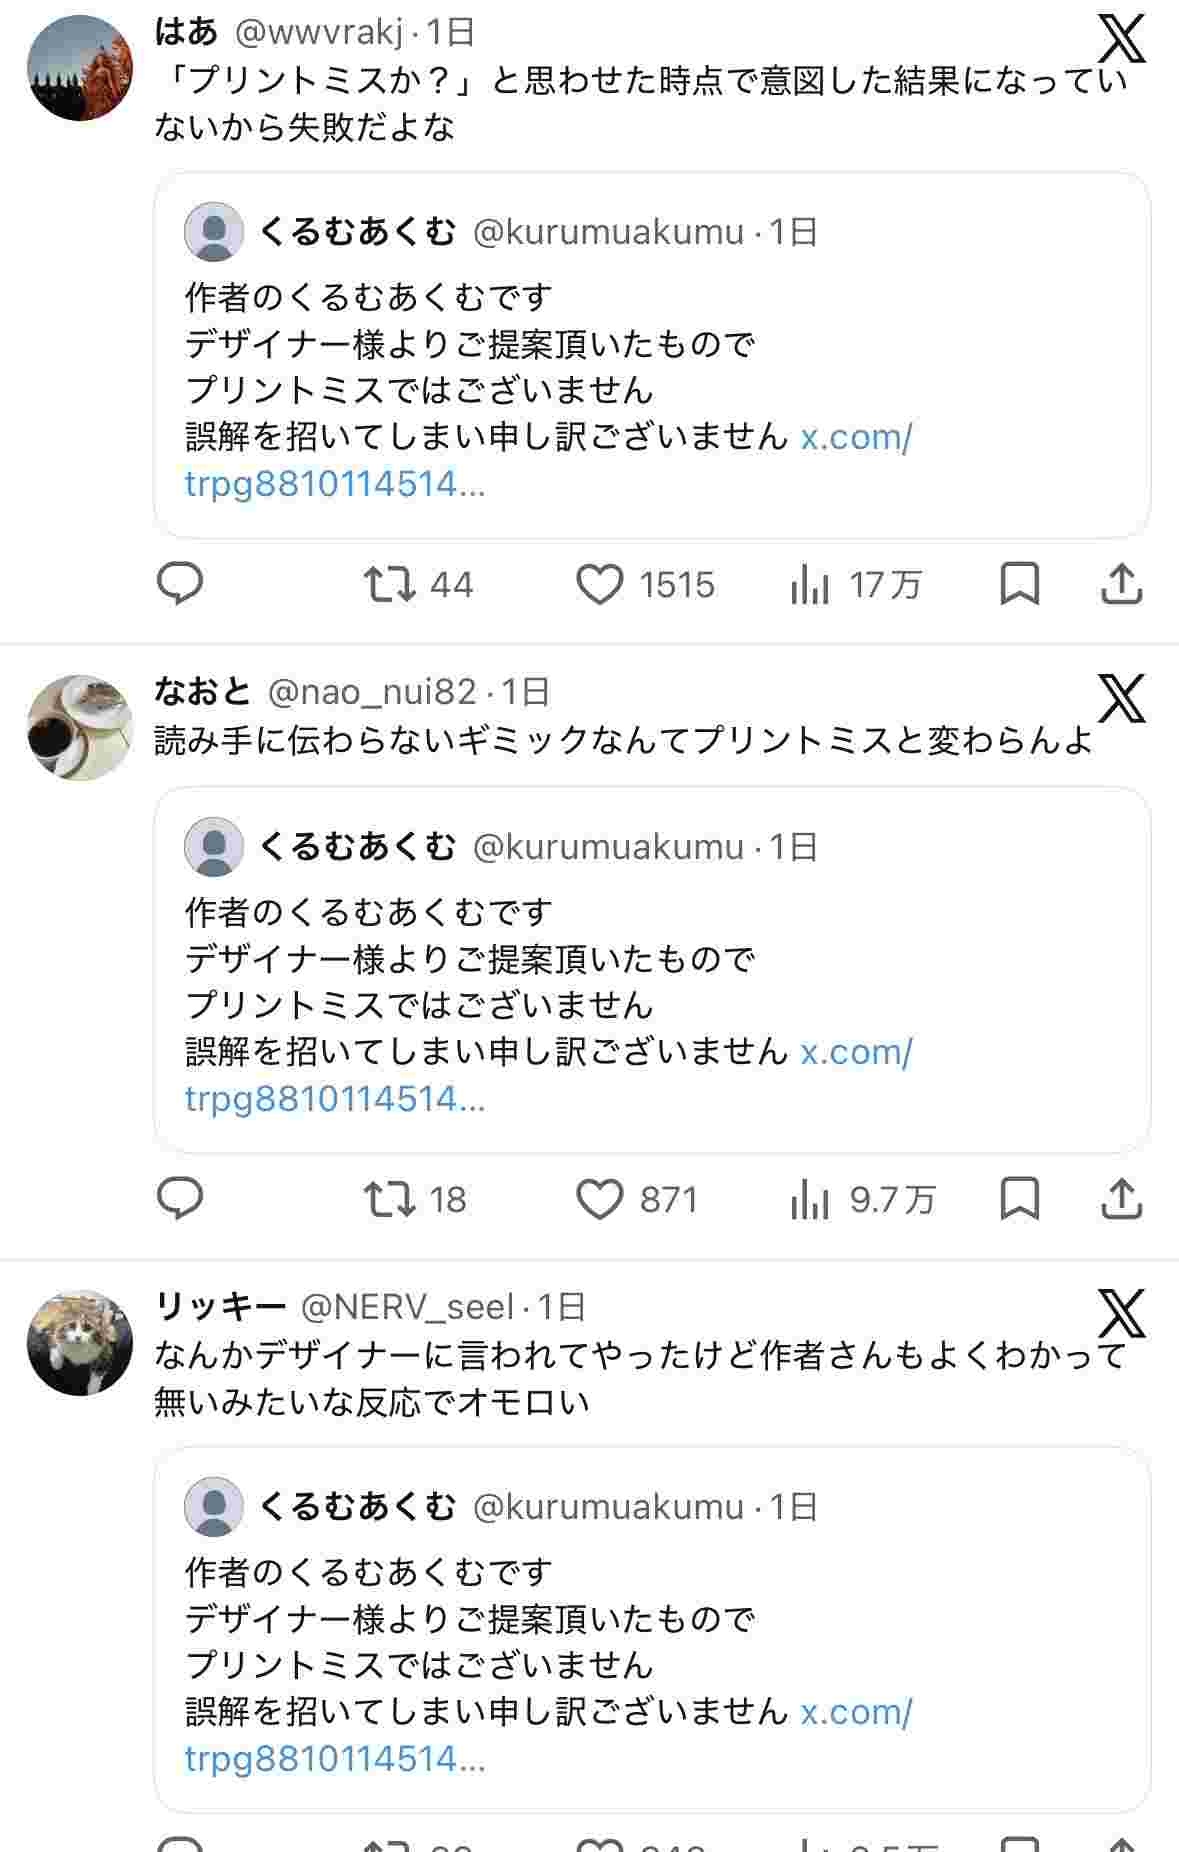Share なおと's post
Screen dimensions: 1179x1852
point(1121,1199)
